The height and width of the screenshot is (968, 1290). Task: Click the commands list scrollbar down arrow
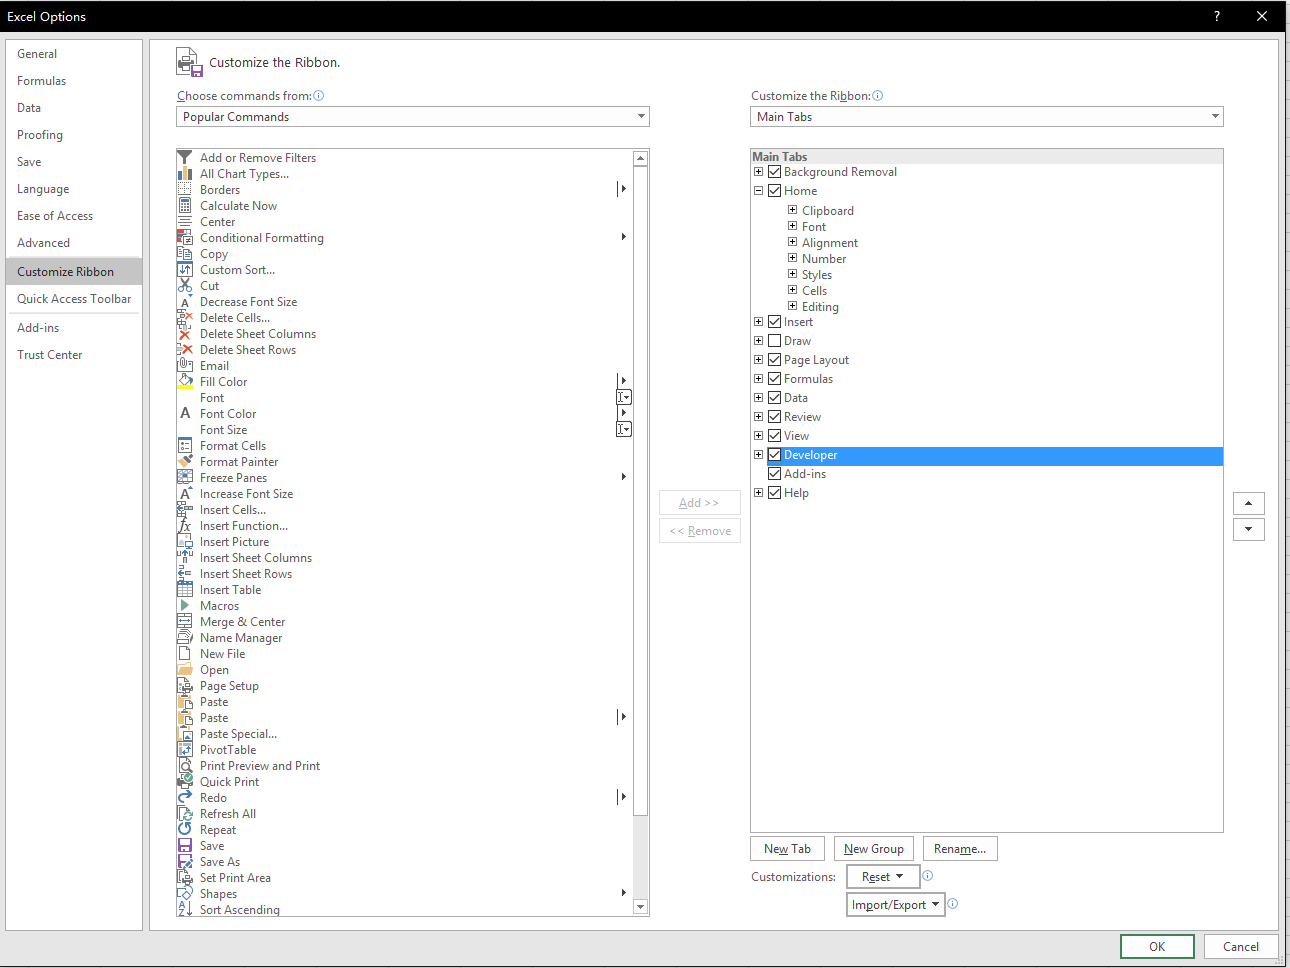point(641,907)
